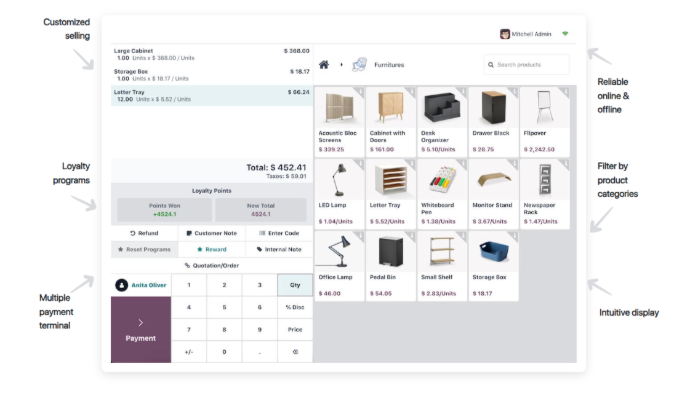
Task: Open Mitchell Admin user avatar
Action: 505,34
